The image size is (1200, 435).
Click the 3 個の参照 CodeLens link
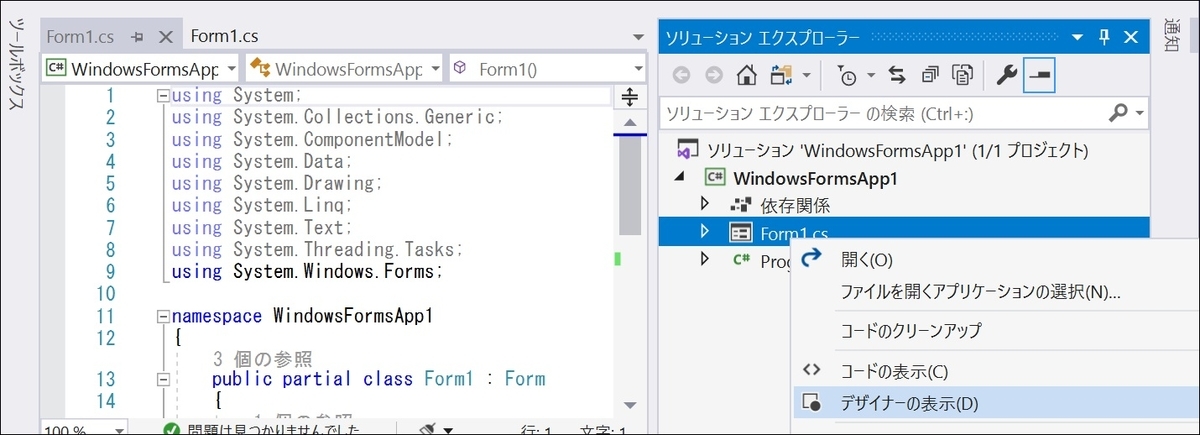click(x=263, y=358)
